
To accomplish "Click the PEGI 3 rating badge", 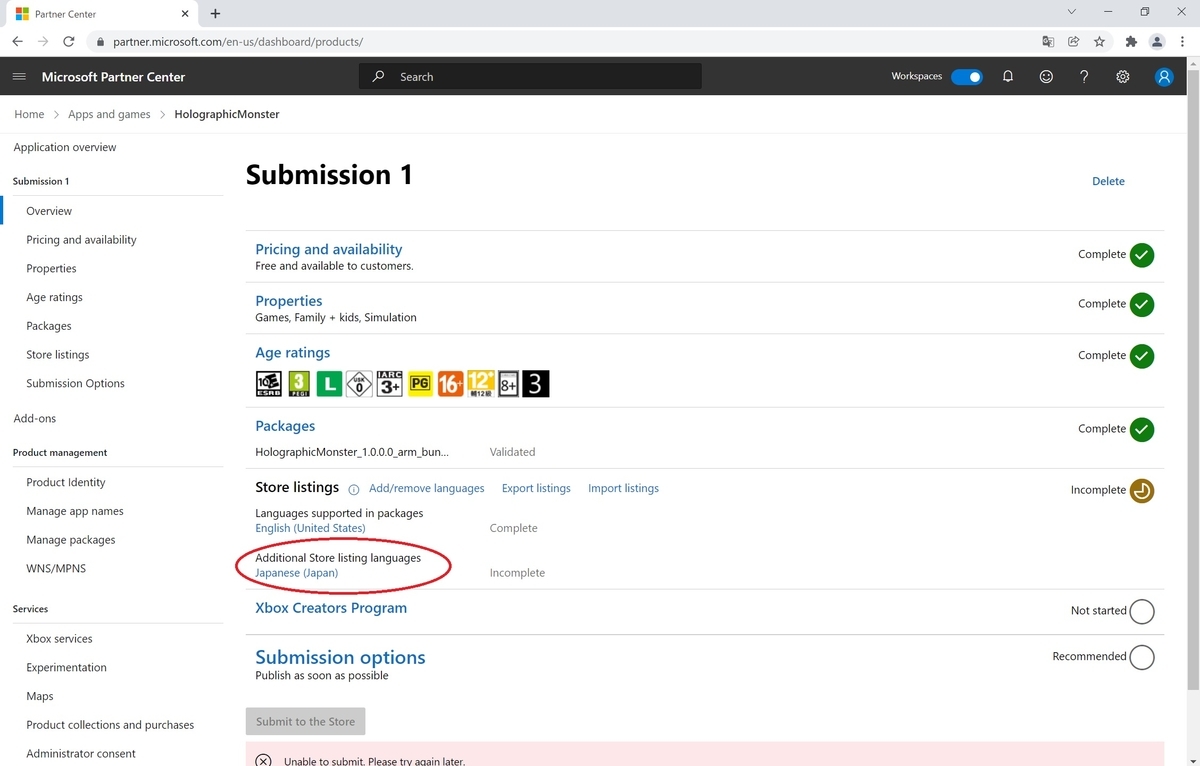I will (299, 384).
